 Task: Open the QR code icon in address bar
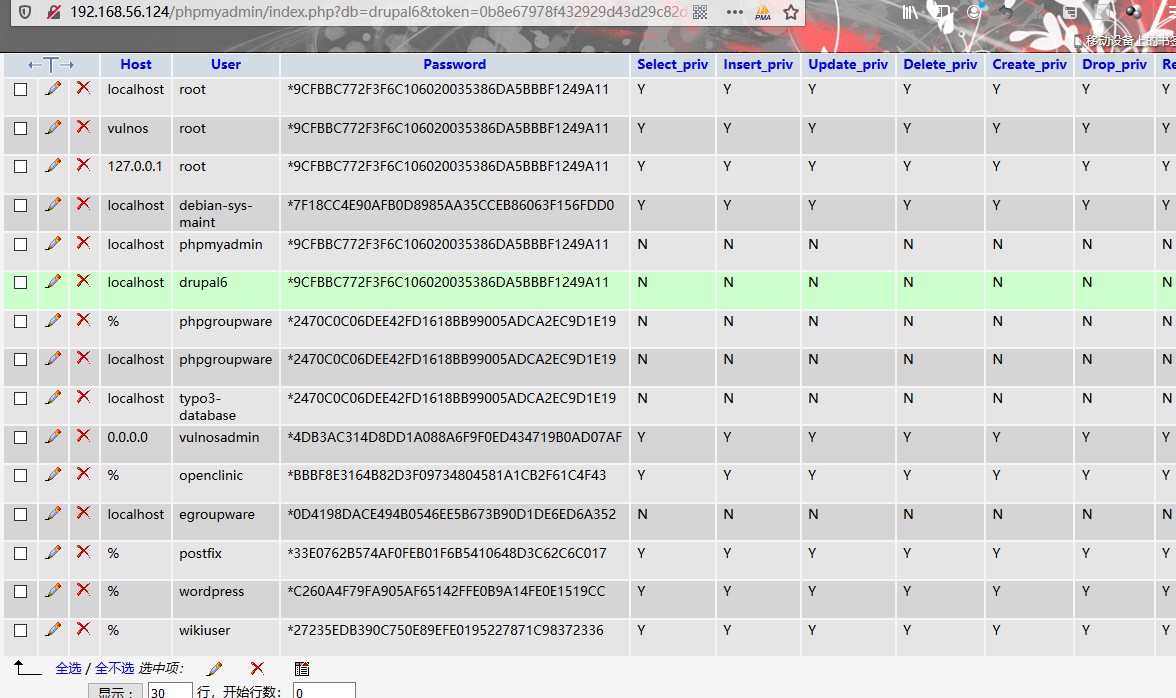click(700, 12)
